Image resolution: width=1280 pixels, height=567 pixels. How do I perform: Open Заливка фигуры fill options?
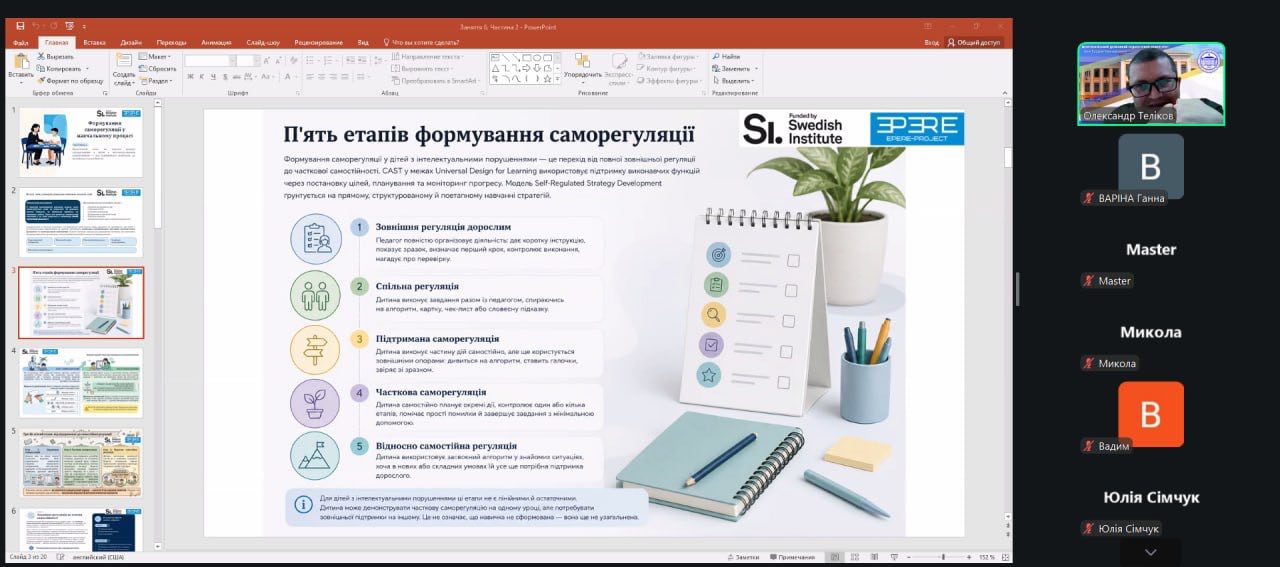click(669, 57)
